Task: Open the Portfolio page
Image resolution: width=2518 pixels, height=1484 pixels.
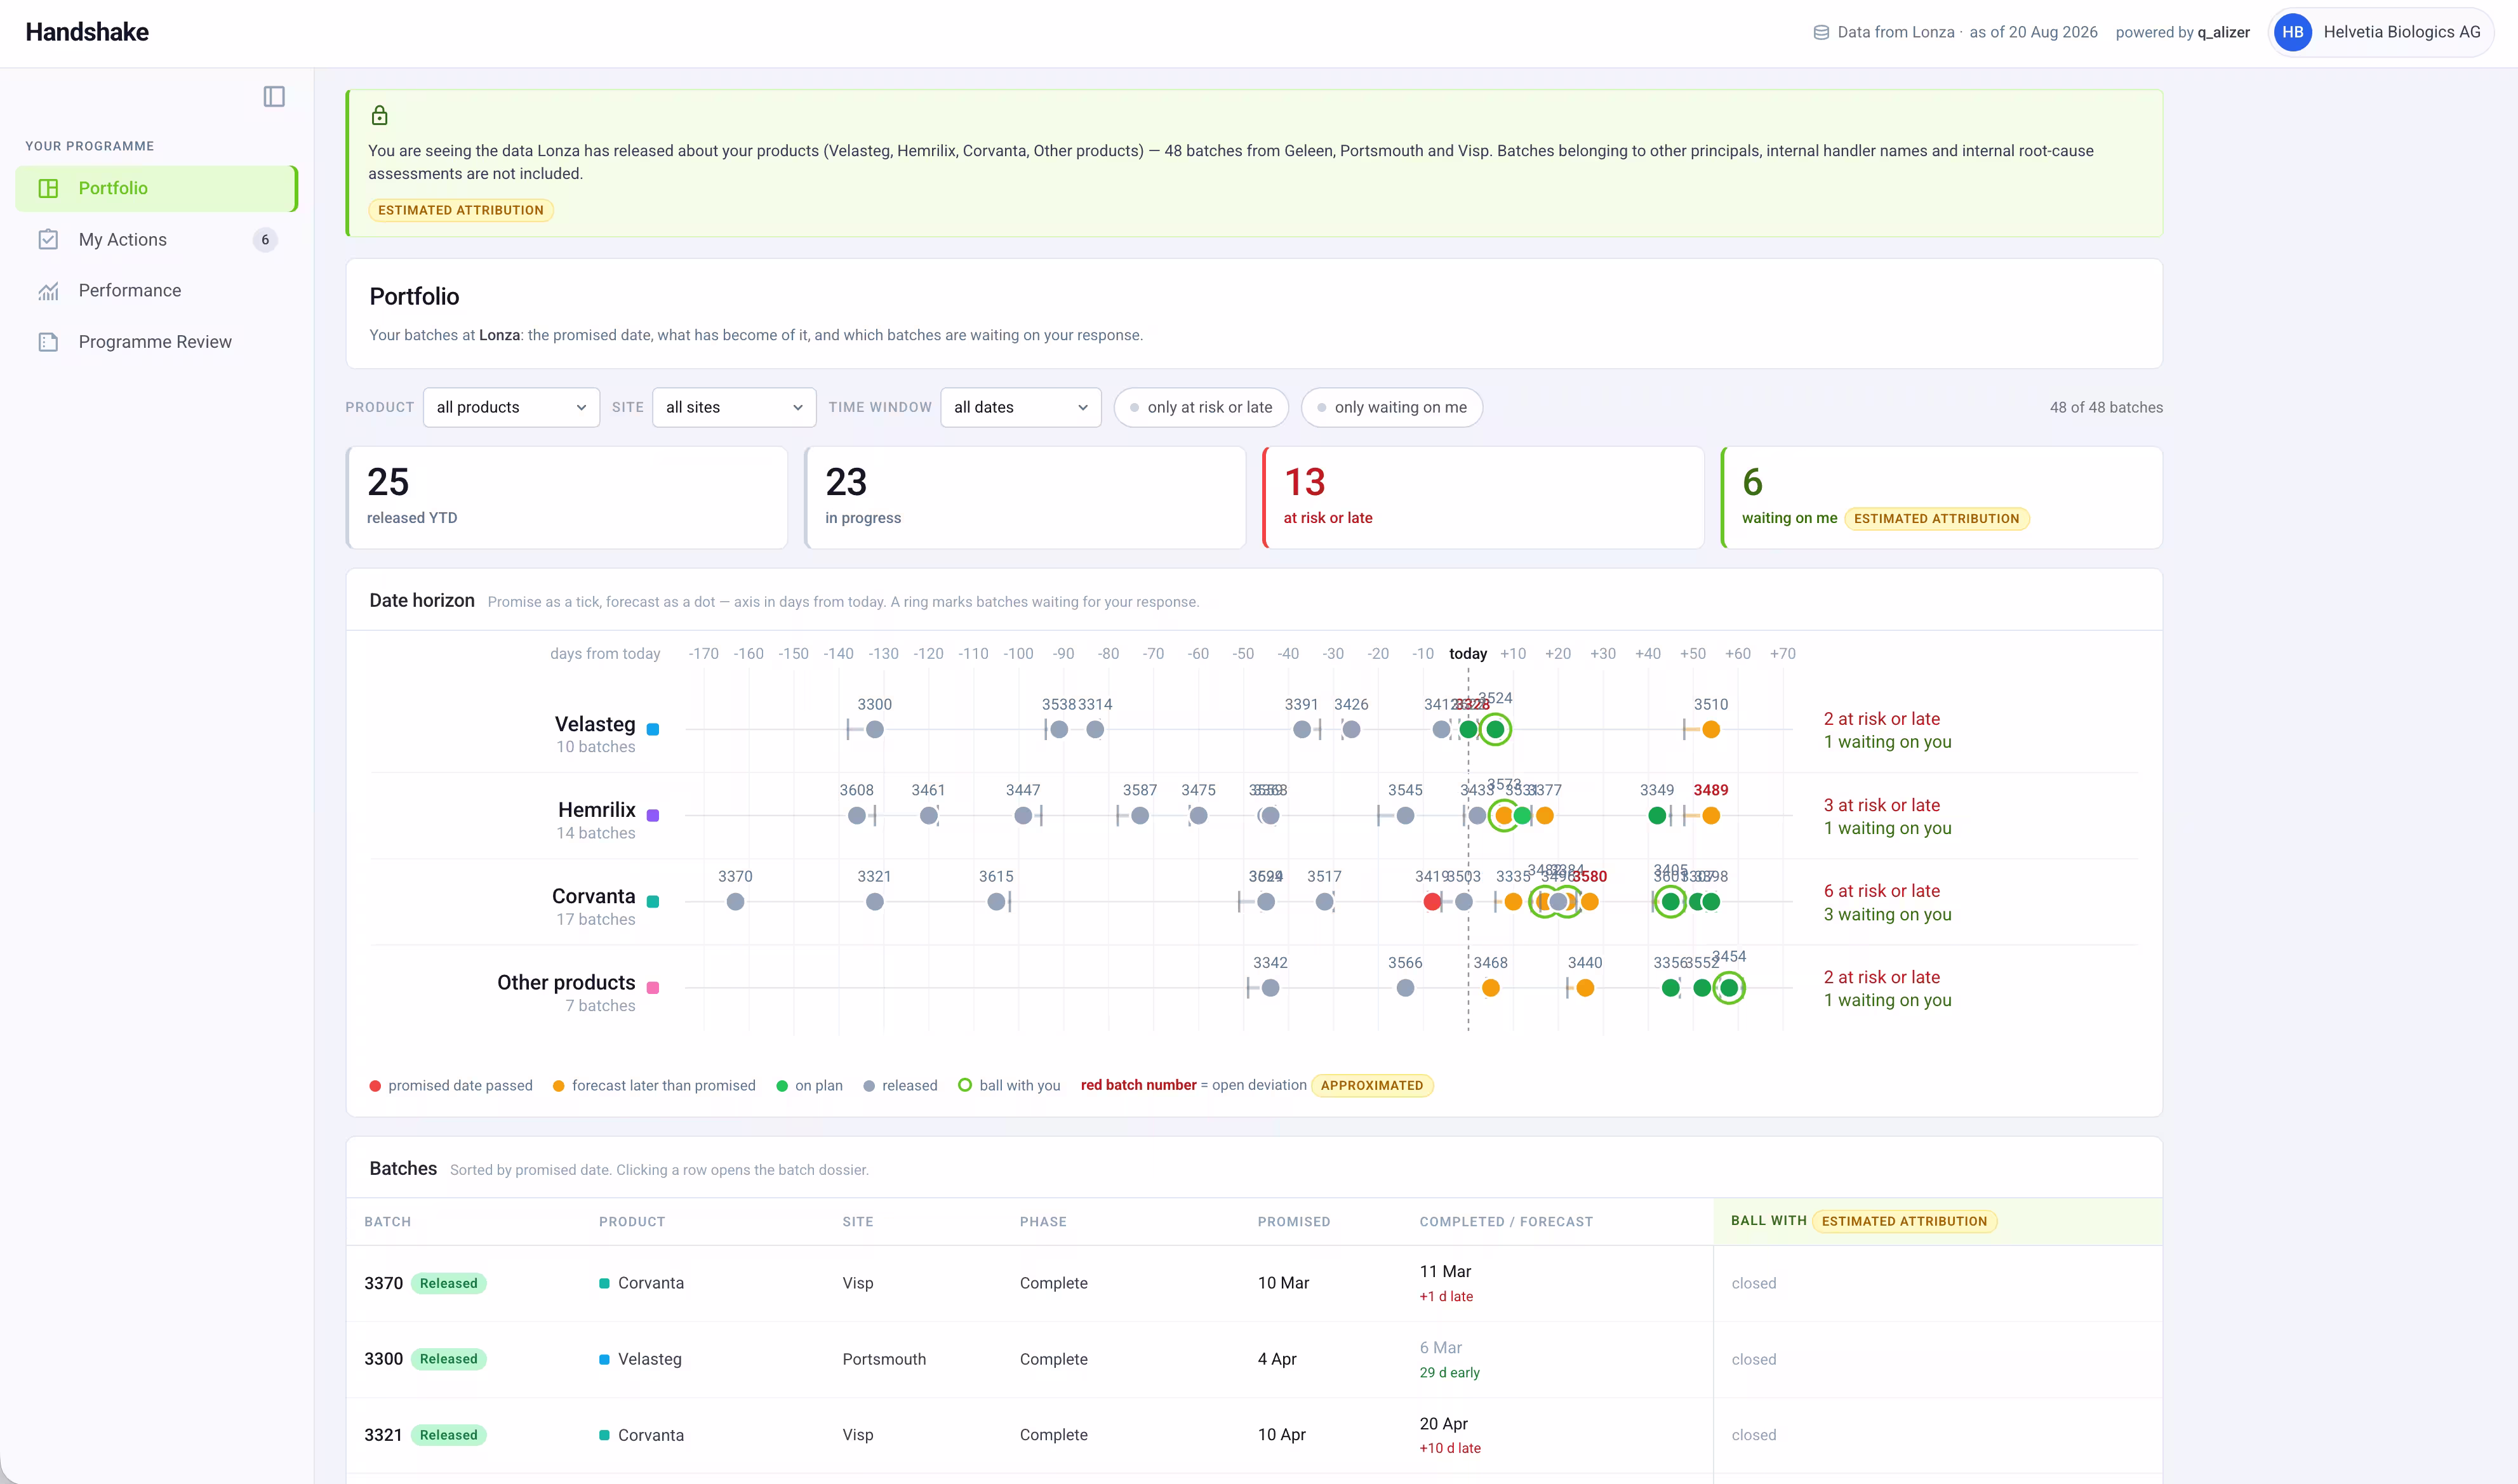Action: point(156,188)
